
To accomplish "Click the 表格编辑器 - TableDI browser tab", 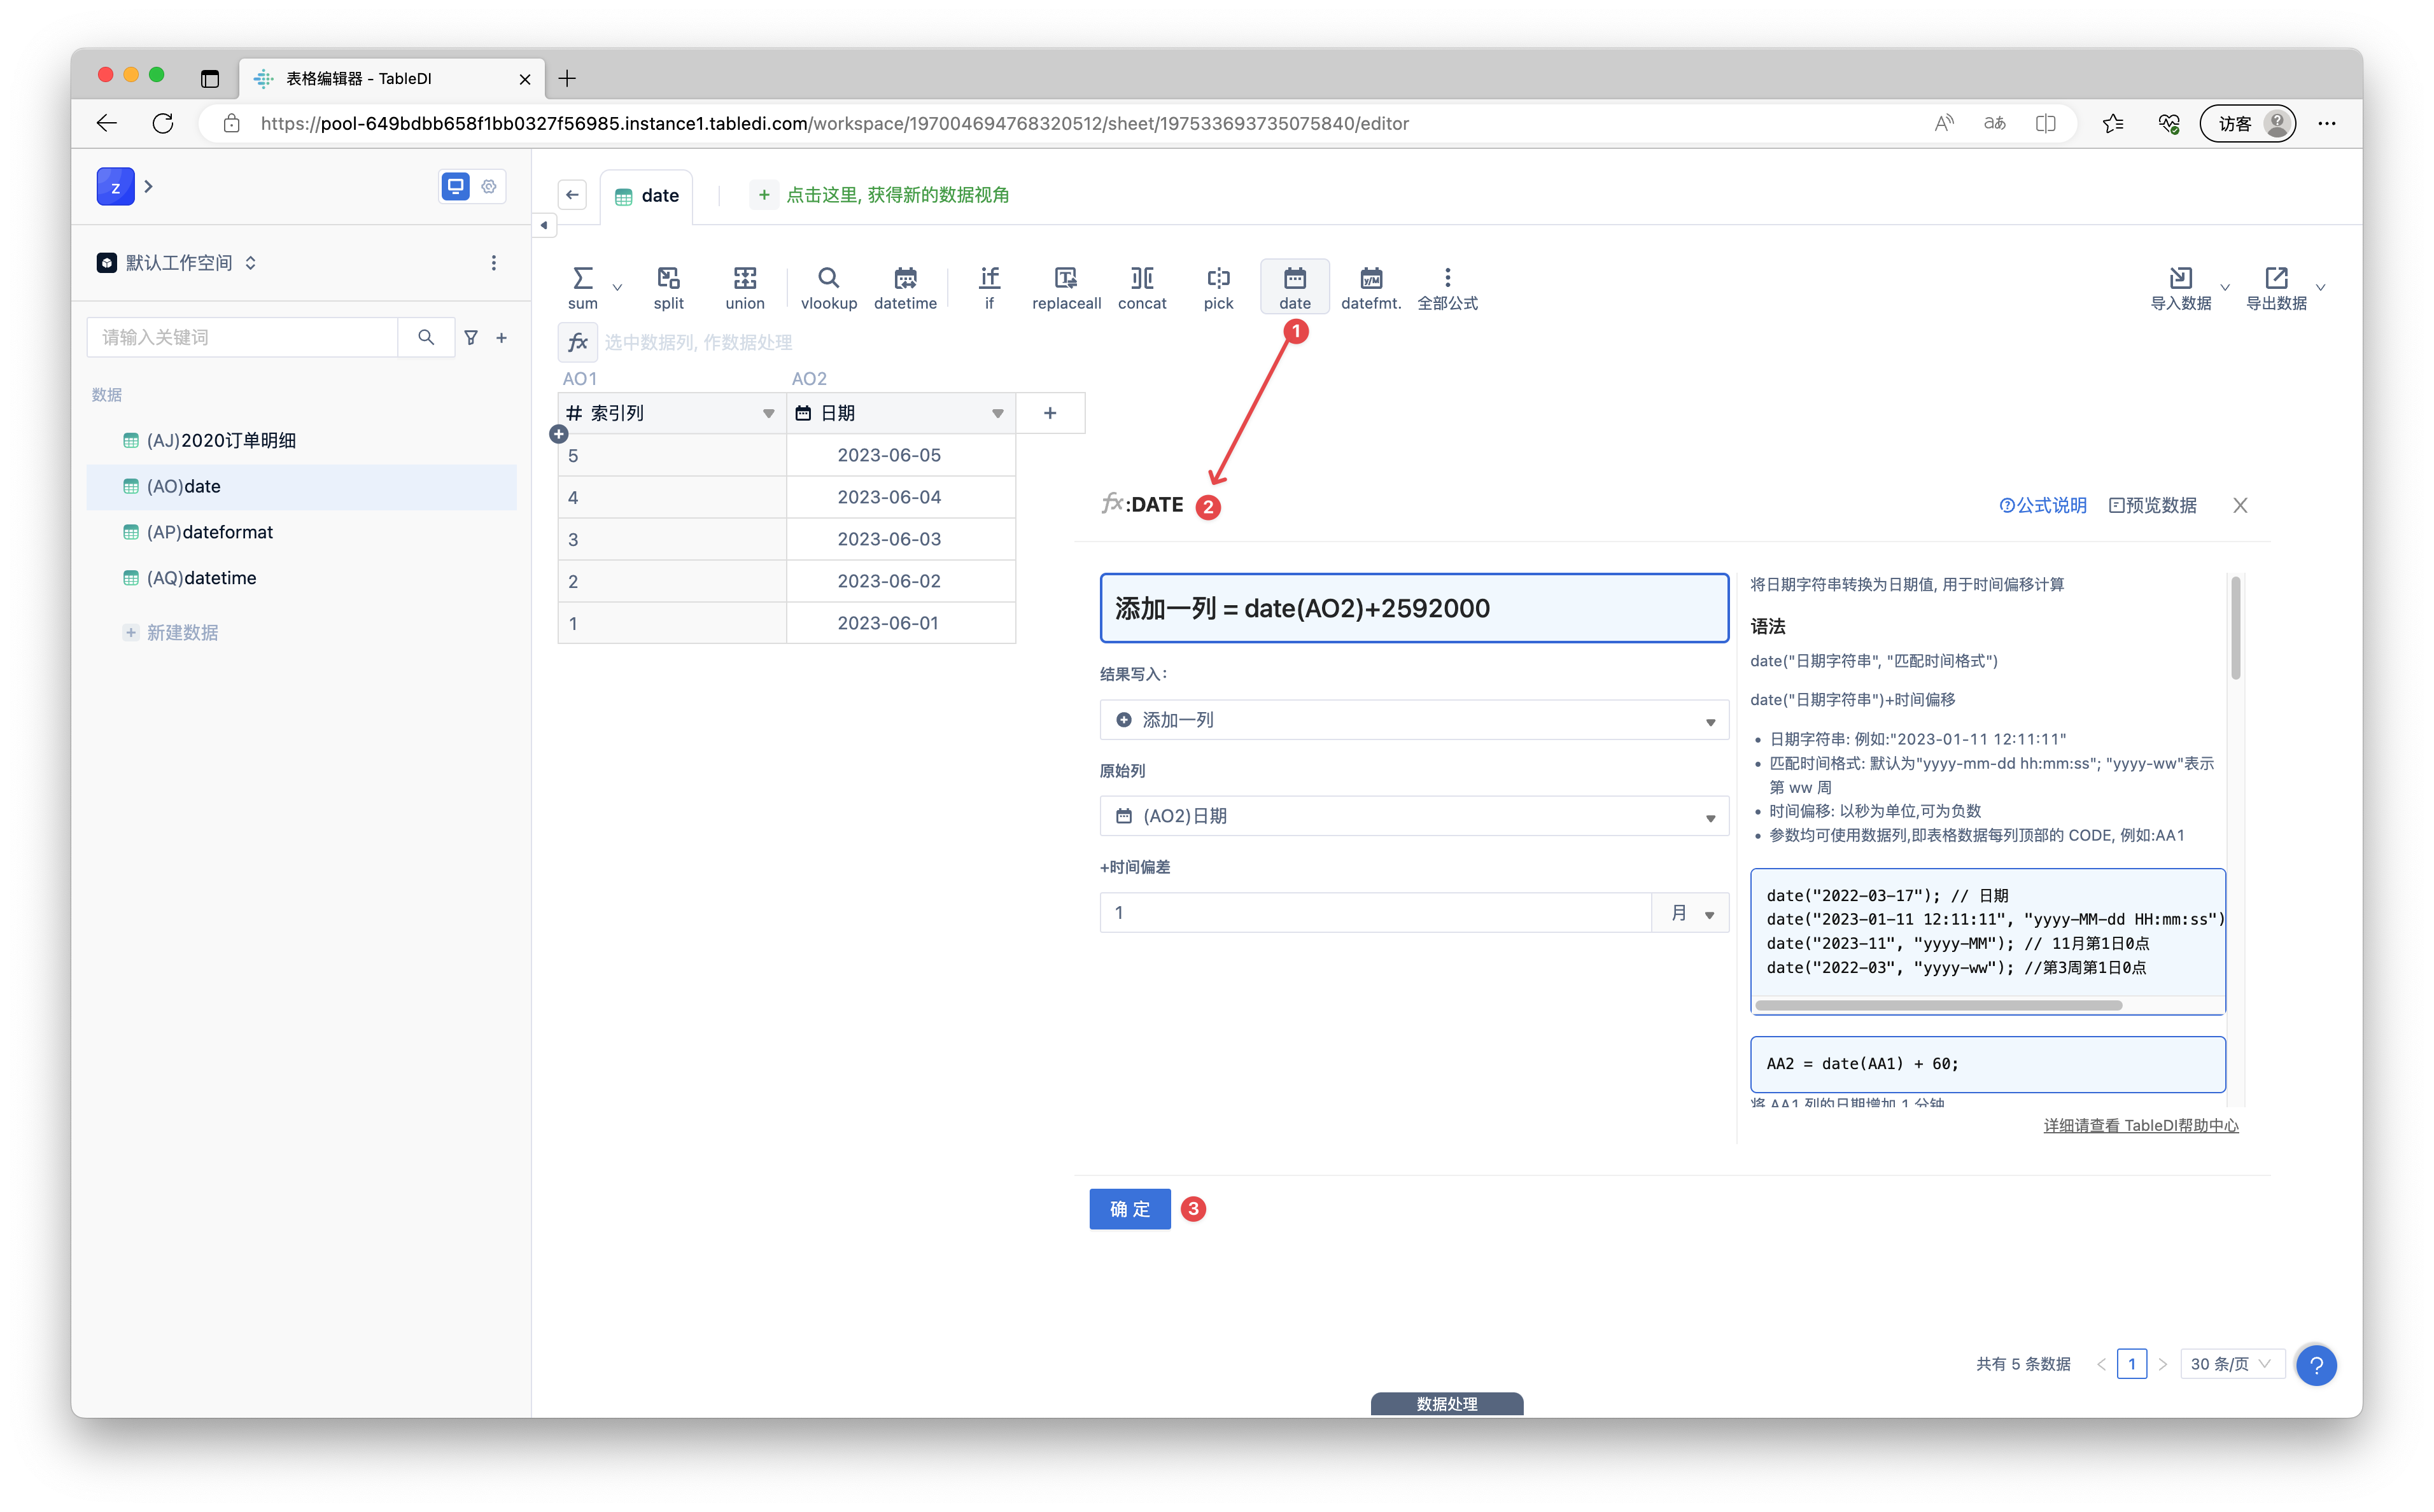I will 392,78.
